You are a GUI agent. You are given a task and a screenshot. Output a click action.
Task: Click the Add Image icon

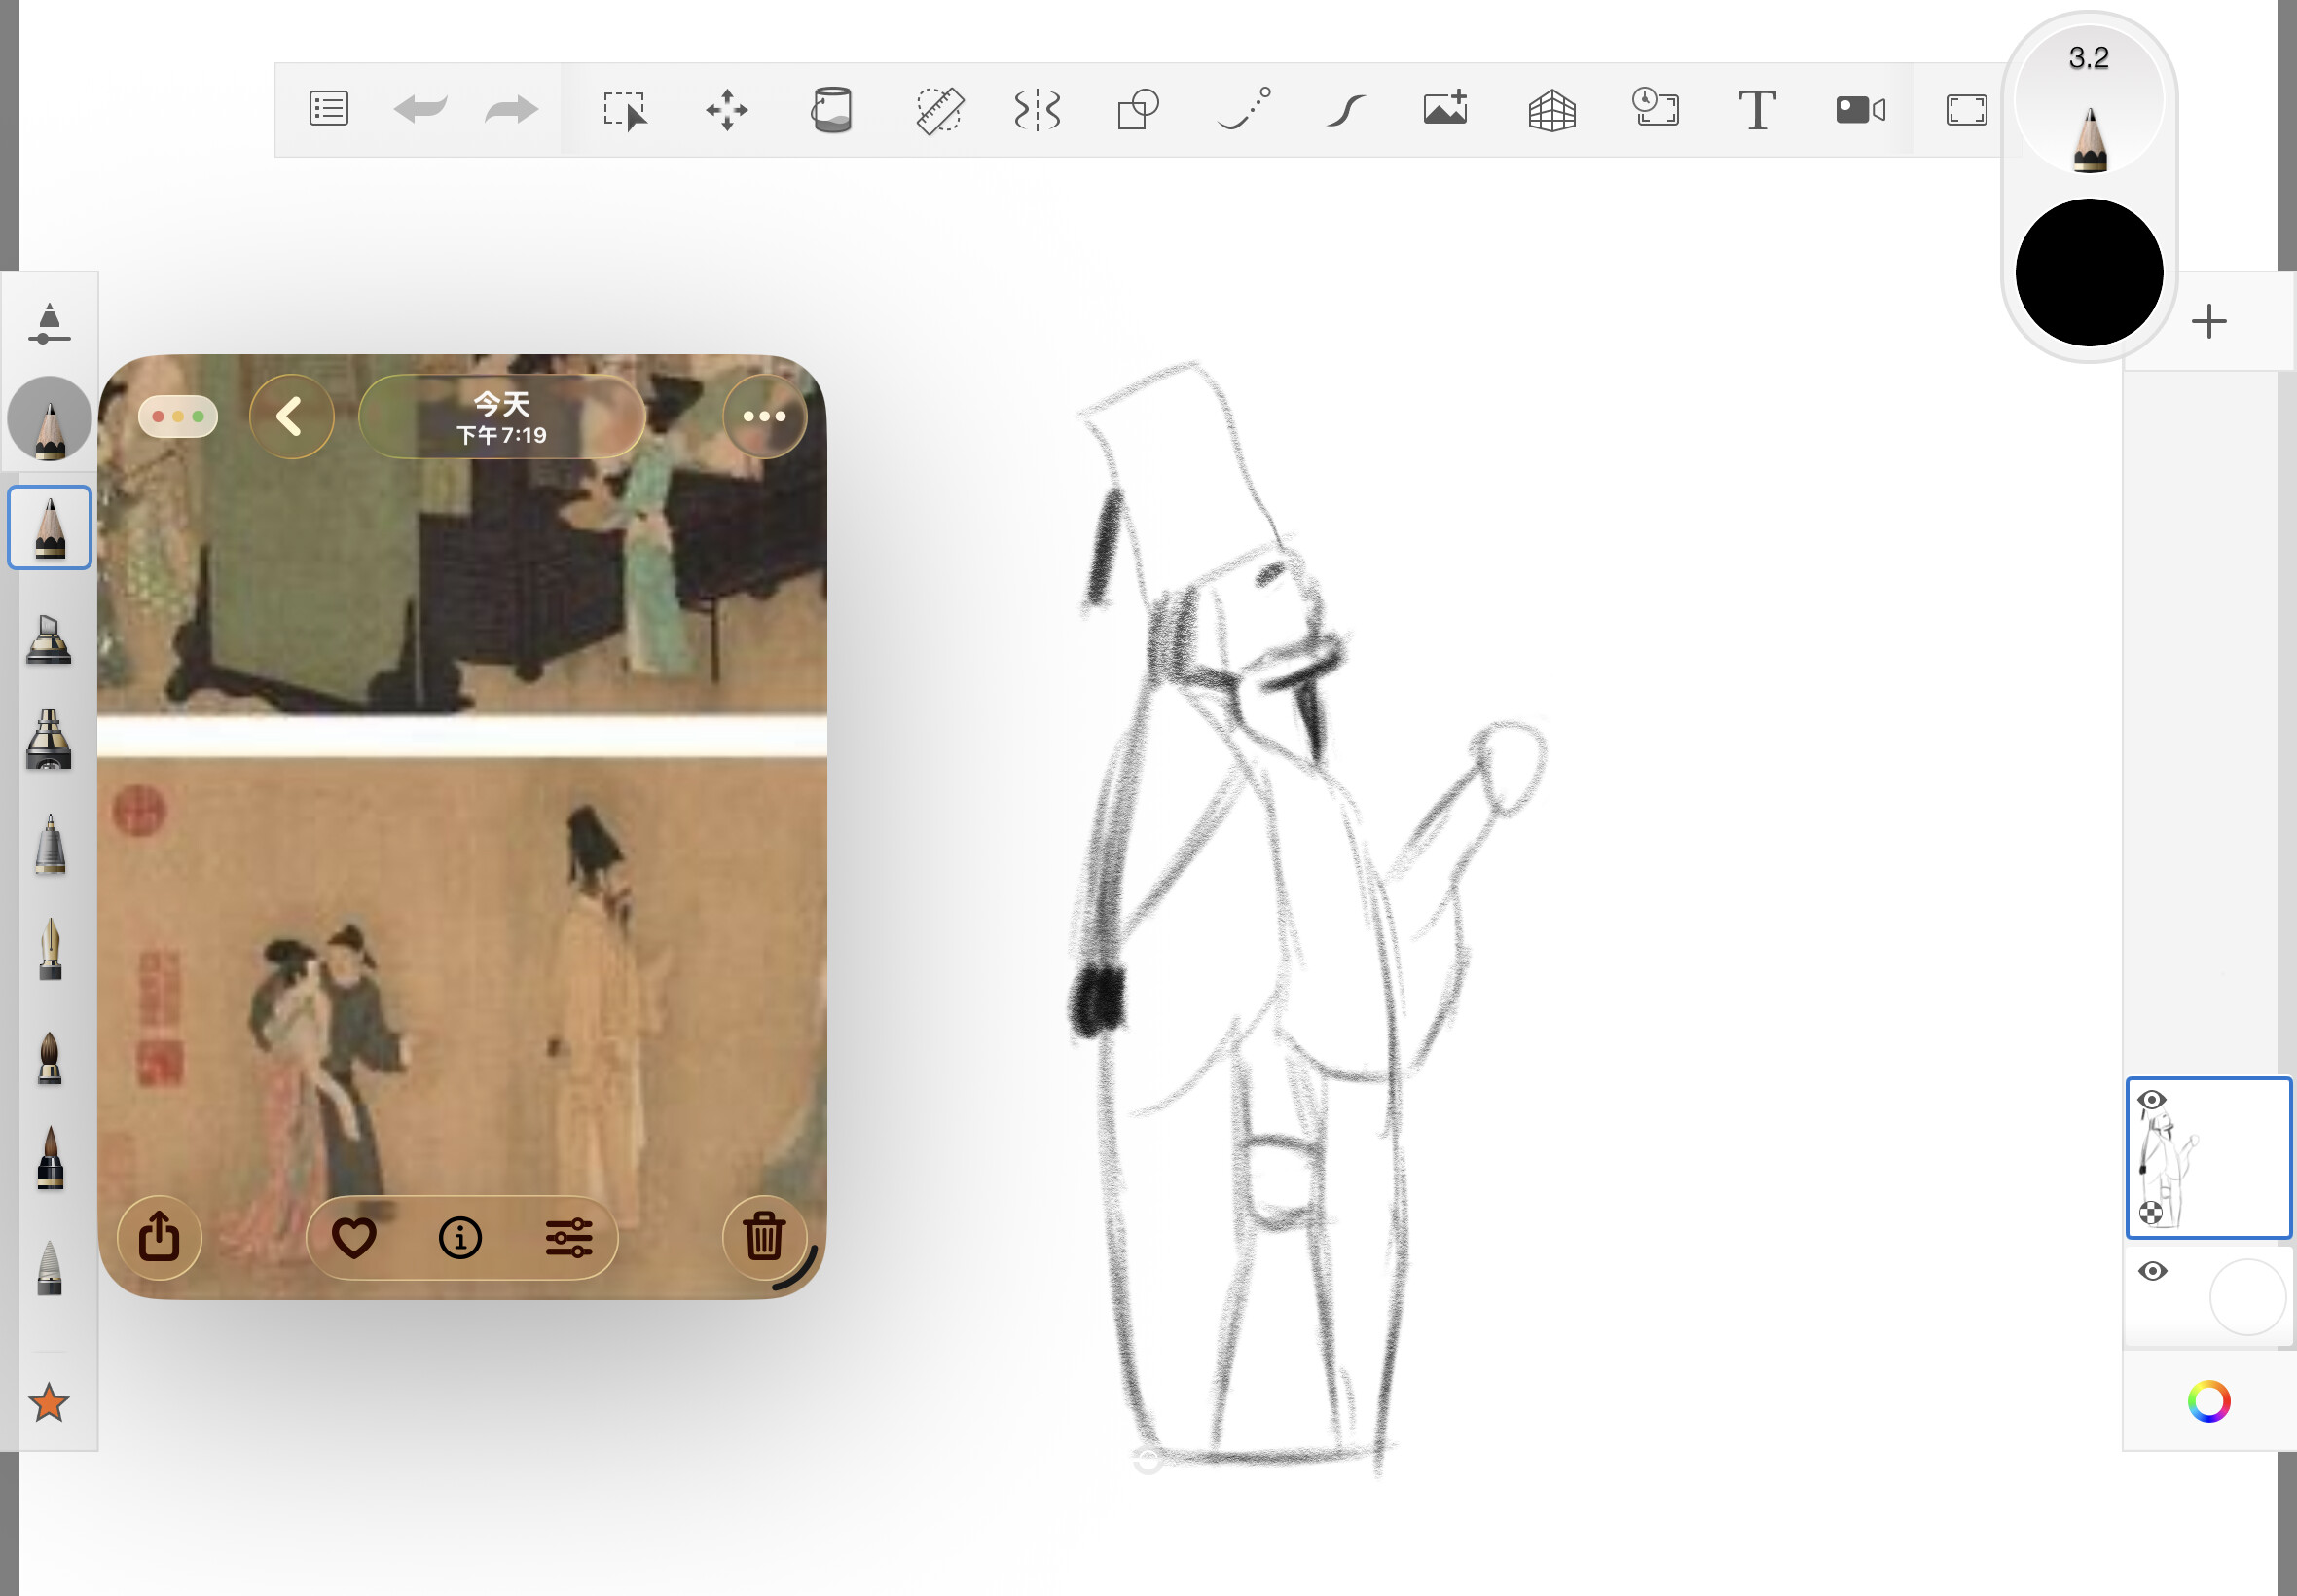1446,108
